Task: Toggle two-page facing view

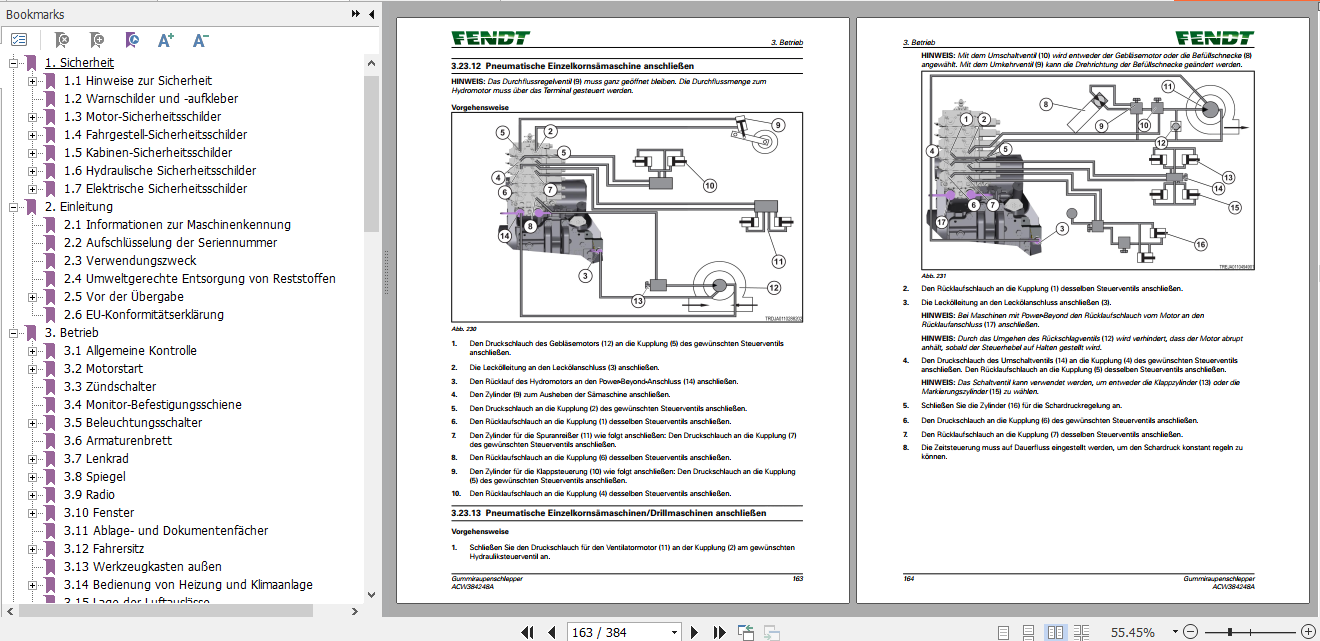Action: (x=1055, y=632)
